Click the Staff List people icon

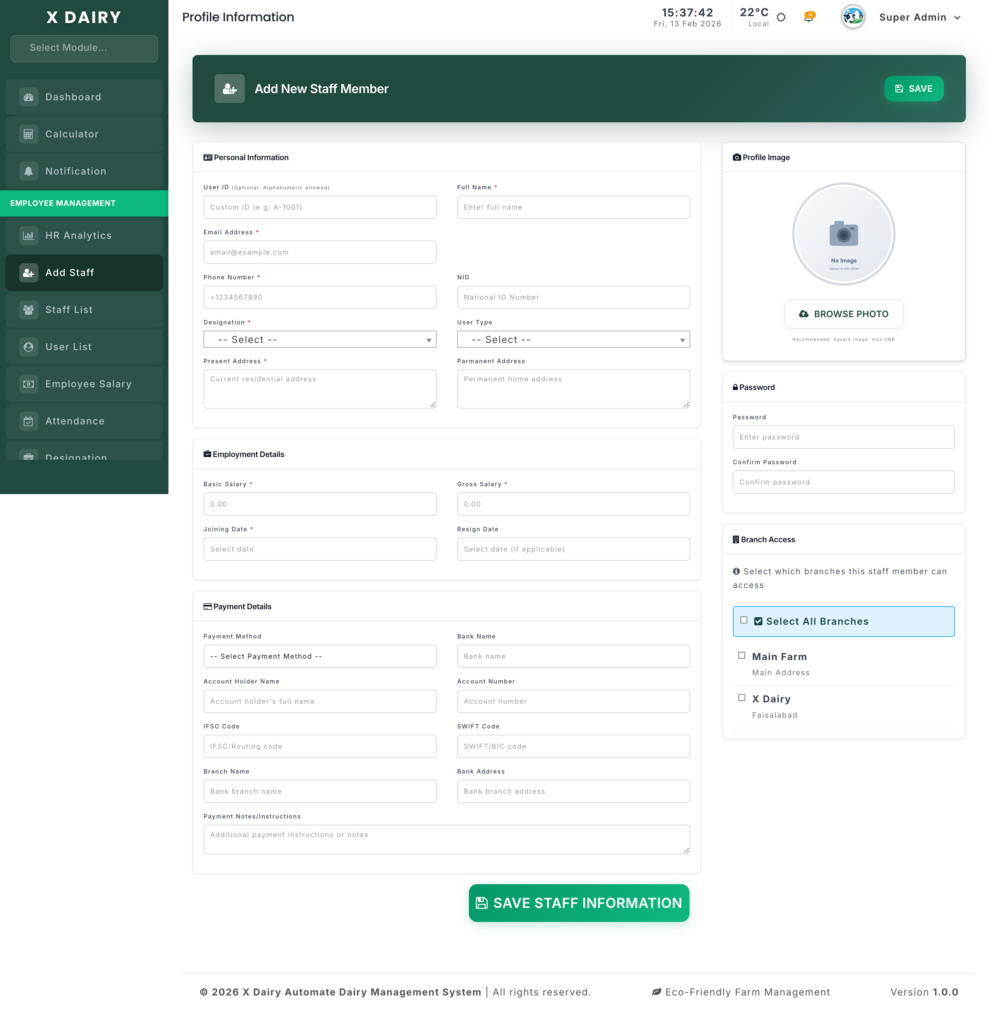coord(28,310)
